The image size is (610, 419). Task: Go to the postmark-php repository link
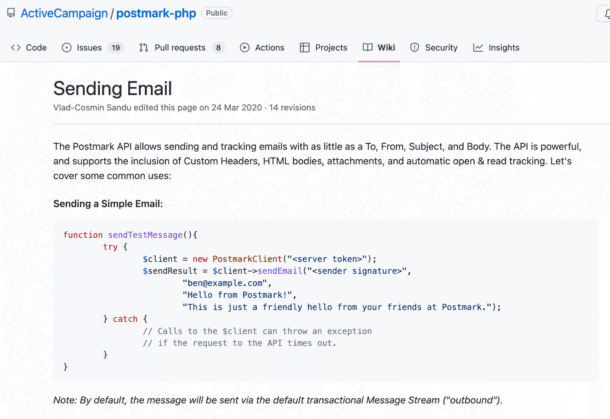[x=155, y=14]
